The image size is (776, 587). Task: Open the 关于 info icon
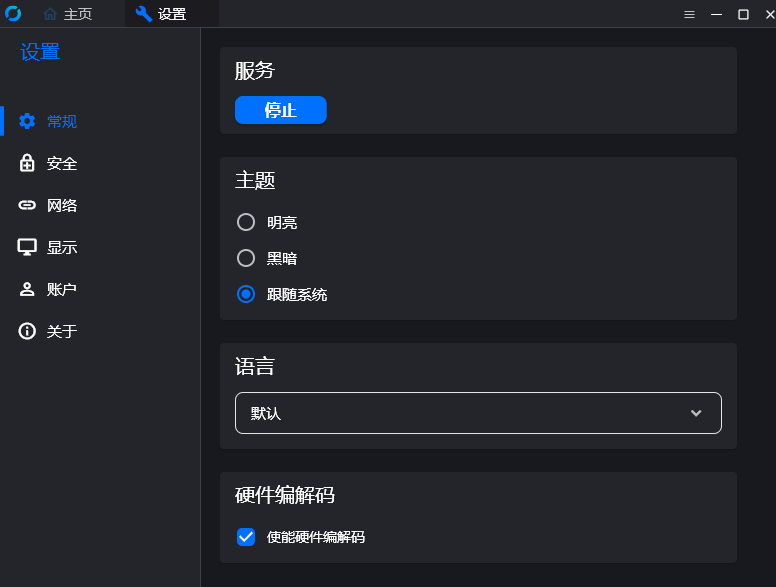pos(27,331)
